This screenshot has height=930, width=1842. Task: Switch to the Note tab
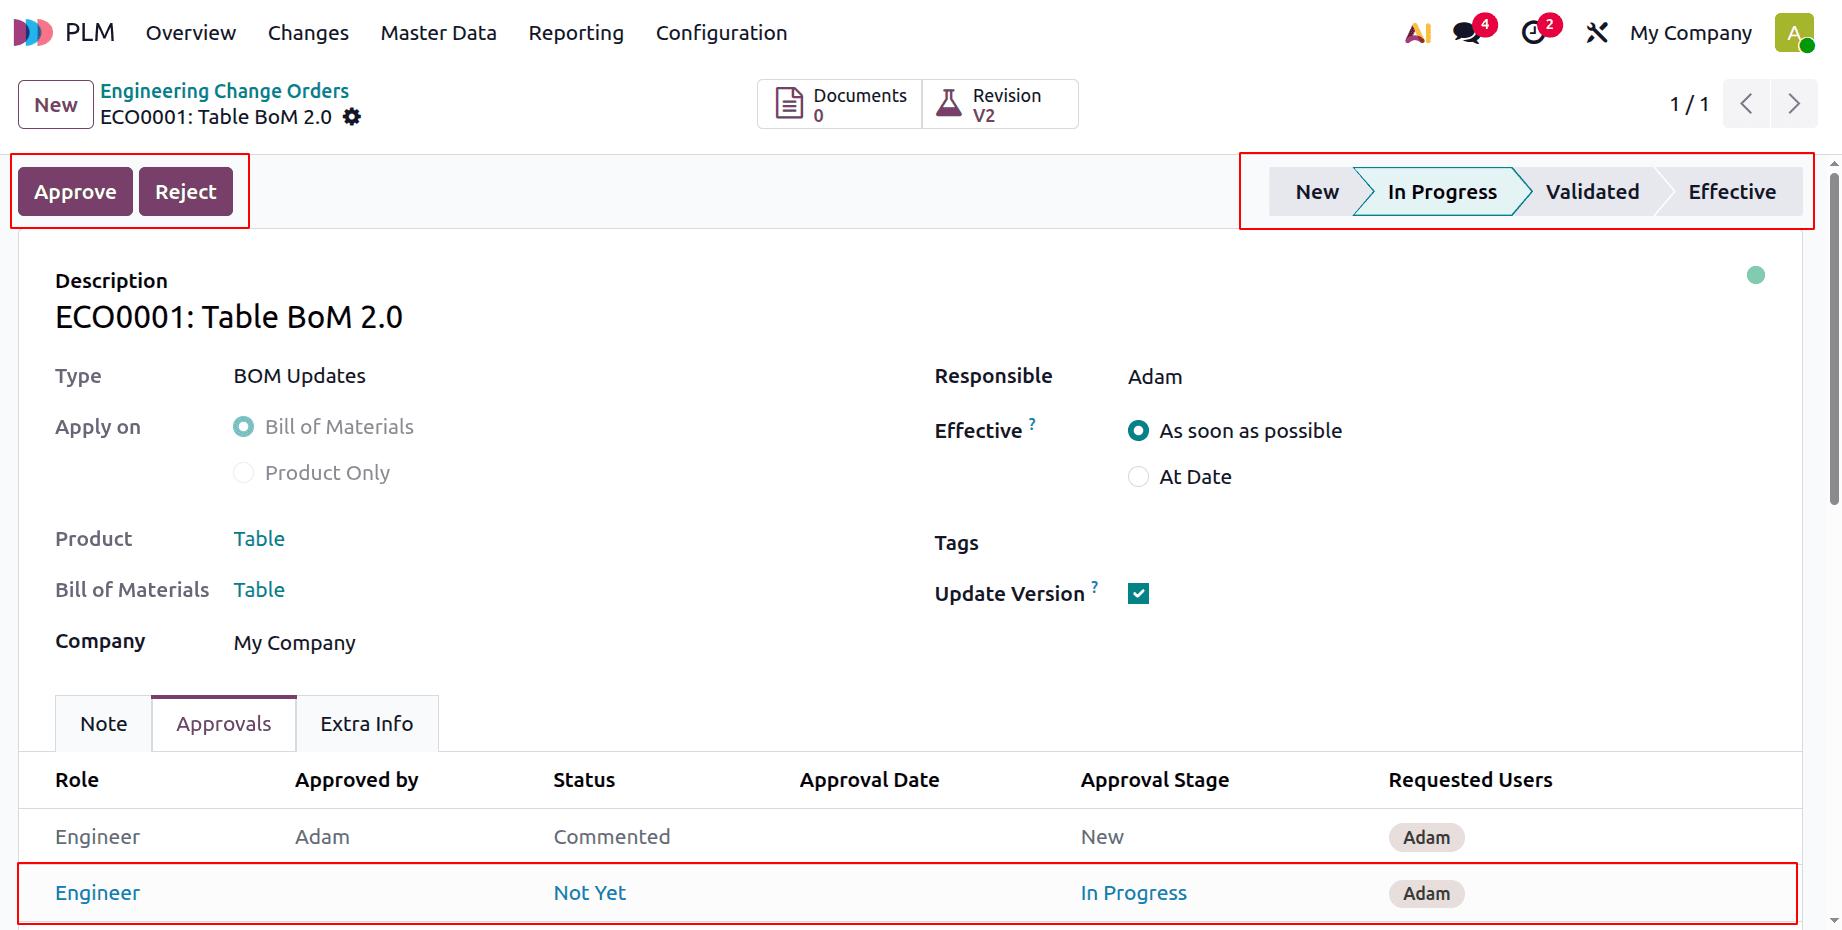point(104,724)
